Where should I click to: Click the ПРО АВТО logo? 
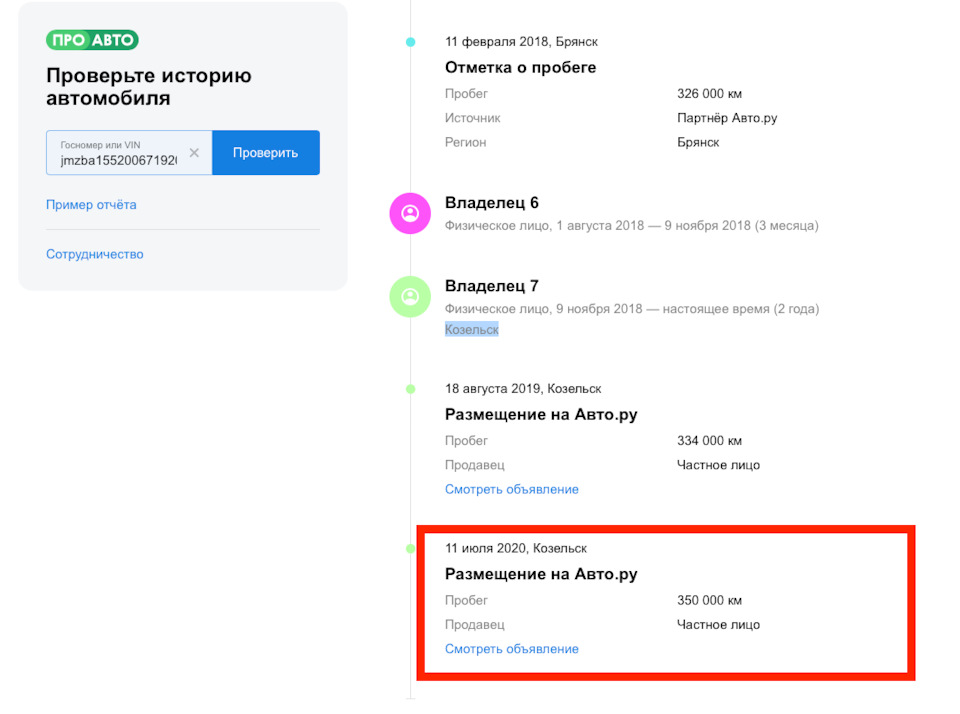(92, 40)
